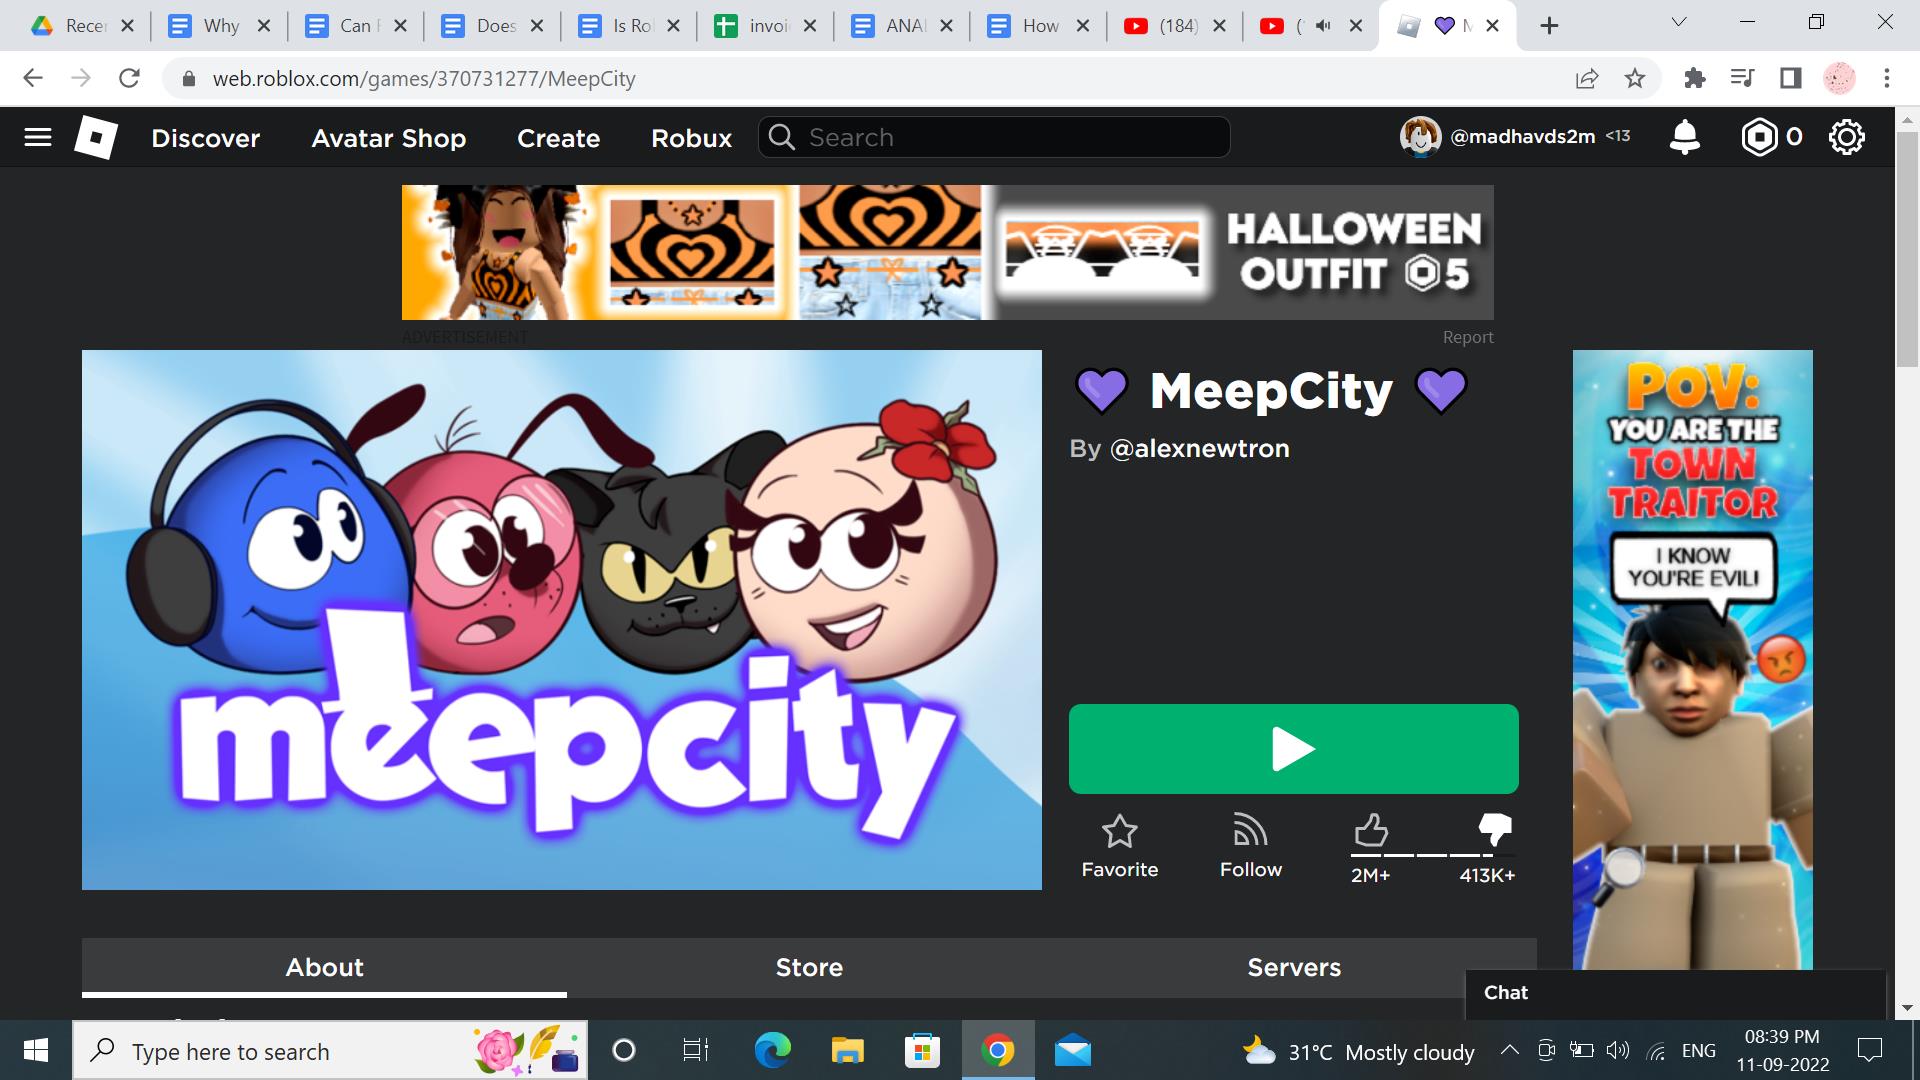Open Create in Roblox navigation
The image size is (1920, 1080).
[x=558, y=138]
